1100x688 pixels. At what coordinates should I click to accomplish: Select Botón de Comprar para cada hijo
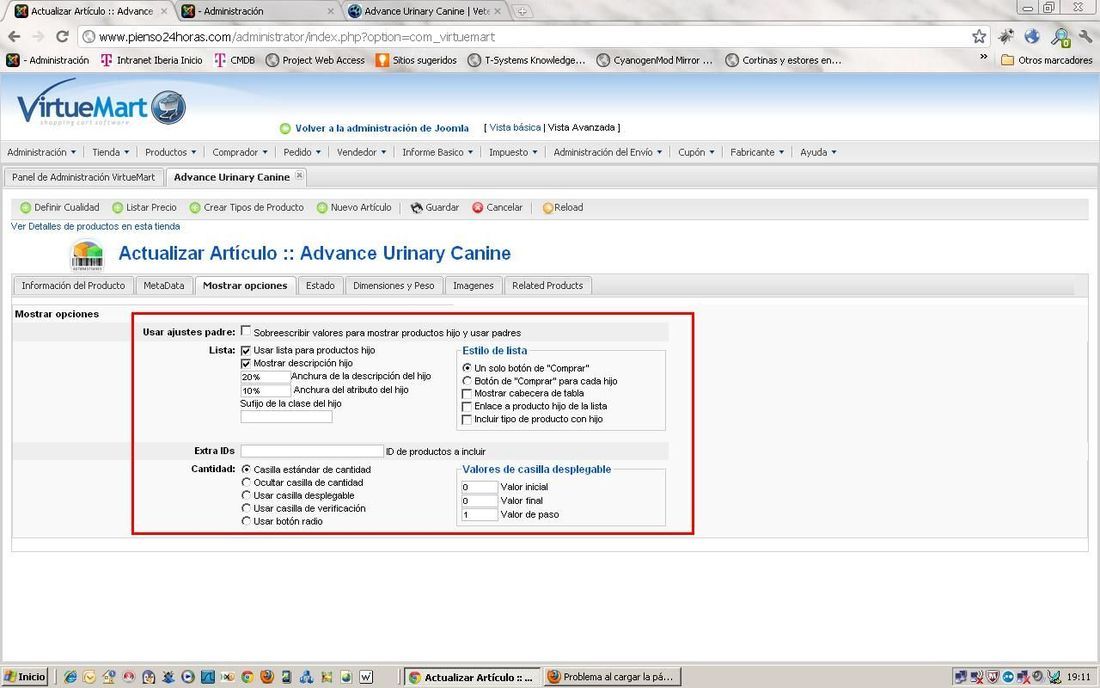point(467,381)
